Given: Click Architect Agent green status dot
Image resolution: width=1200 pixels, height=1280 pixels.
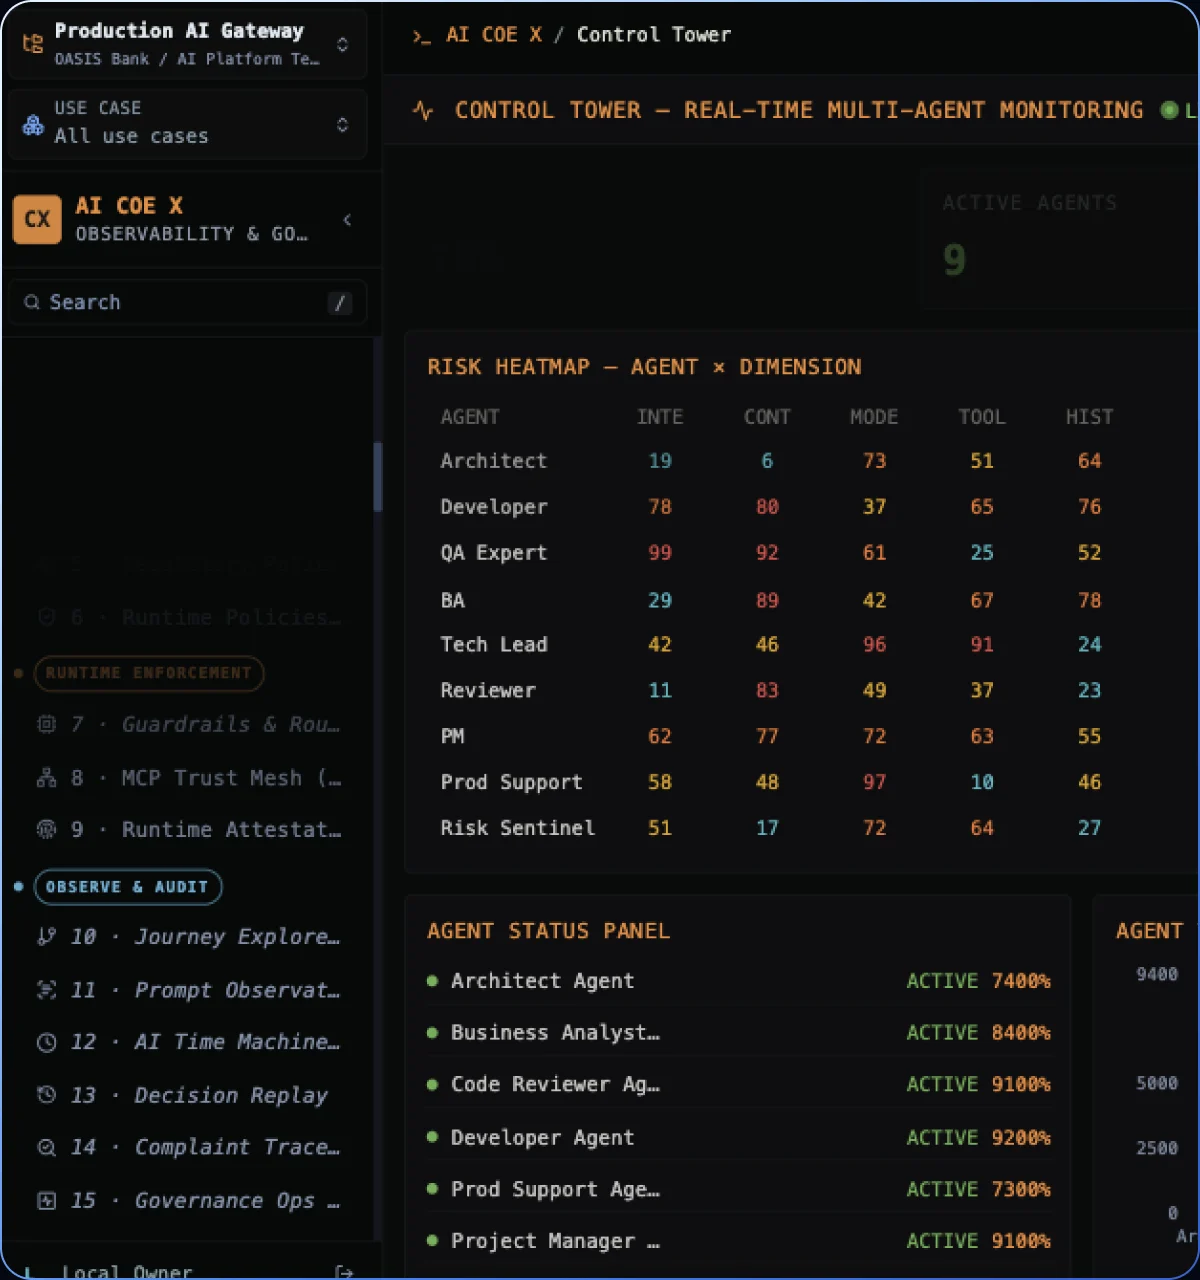Looking at the screenshot, I should pyautogui.click(x=432, y=981).
